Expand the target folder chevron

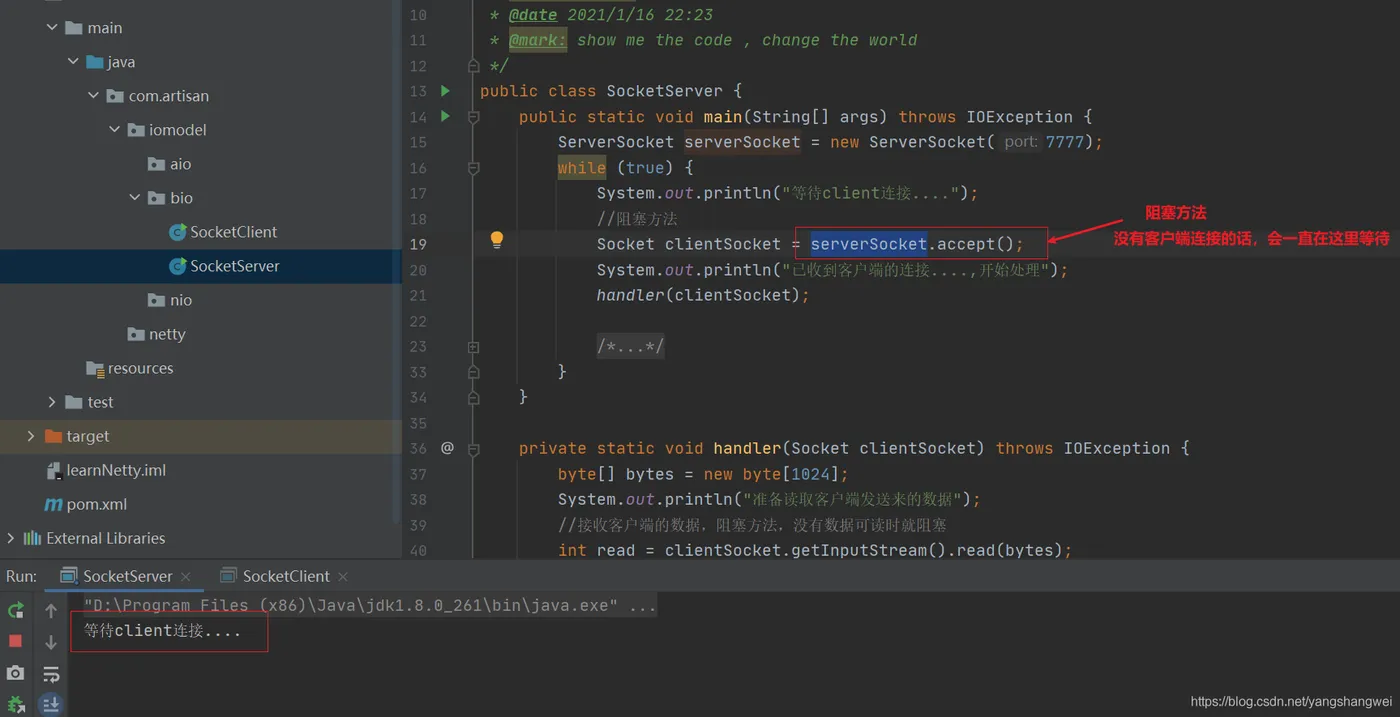(31, 436)
